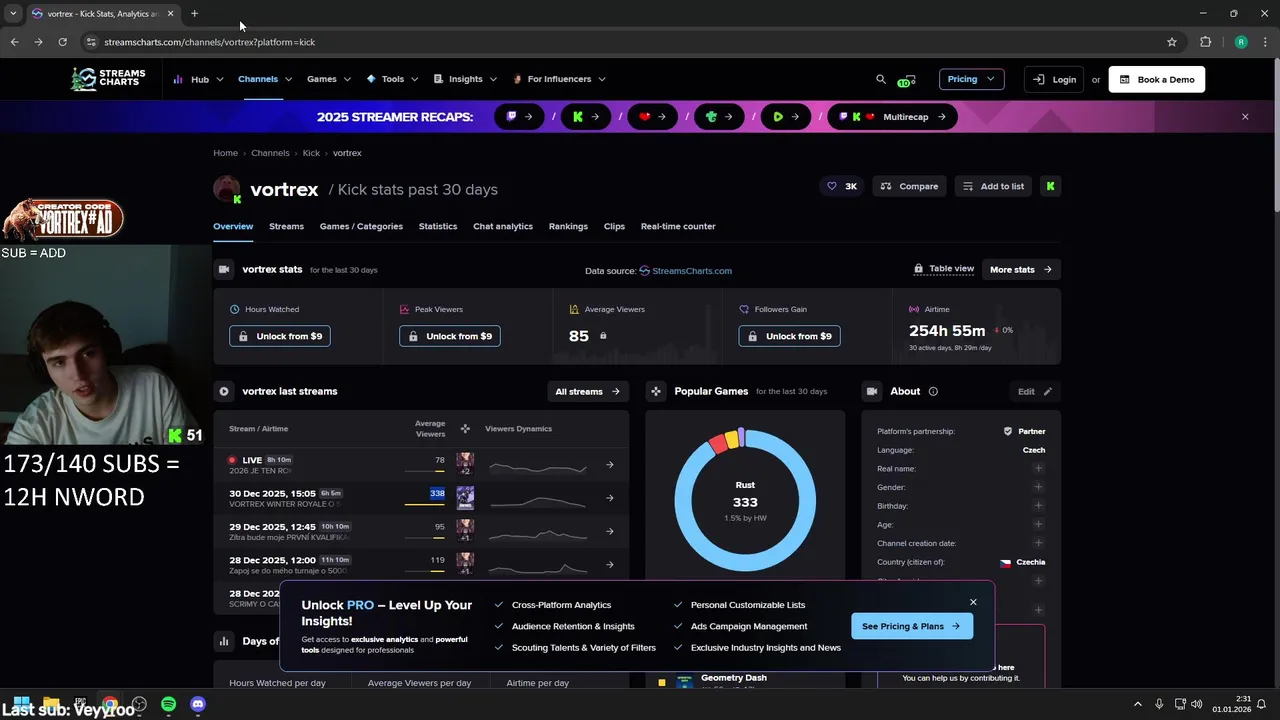Click Book a Demo button

(1157, 79)
